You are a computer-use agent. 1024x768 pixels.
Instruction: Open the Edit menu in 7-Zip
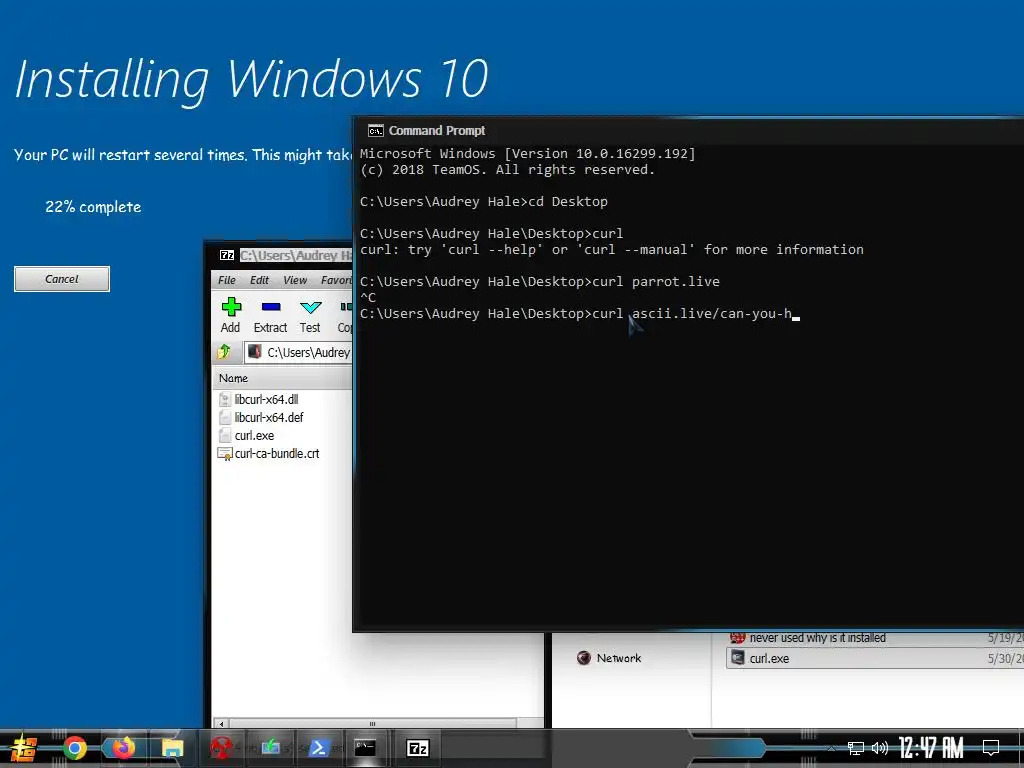click(x=259, y=280)
